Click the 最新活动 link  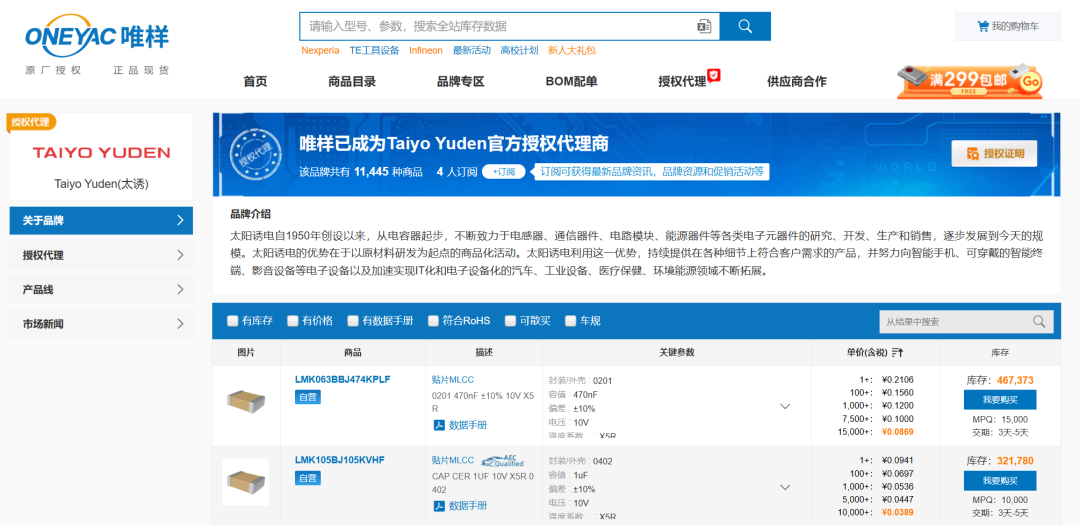(472, 50)
